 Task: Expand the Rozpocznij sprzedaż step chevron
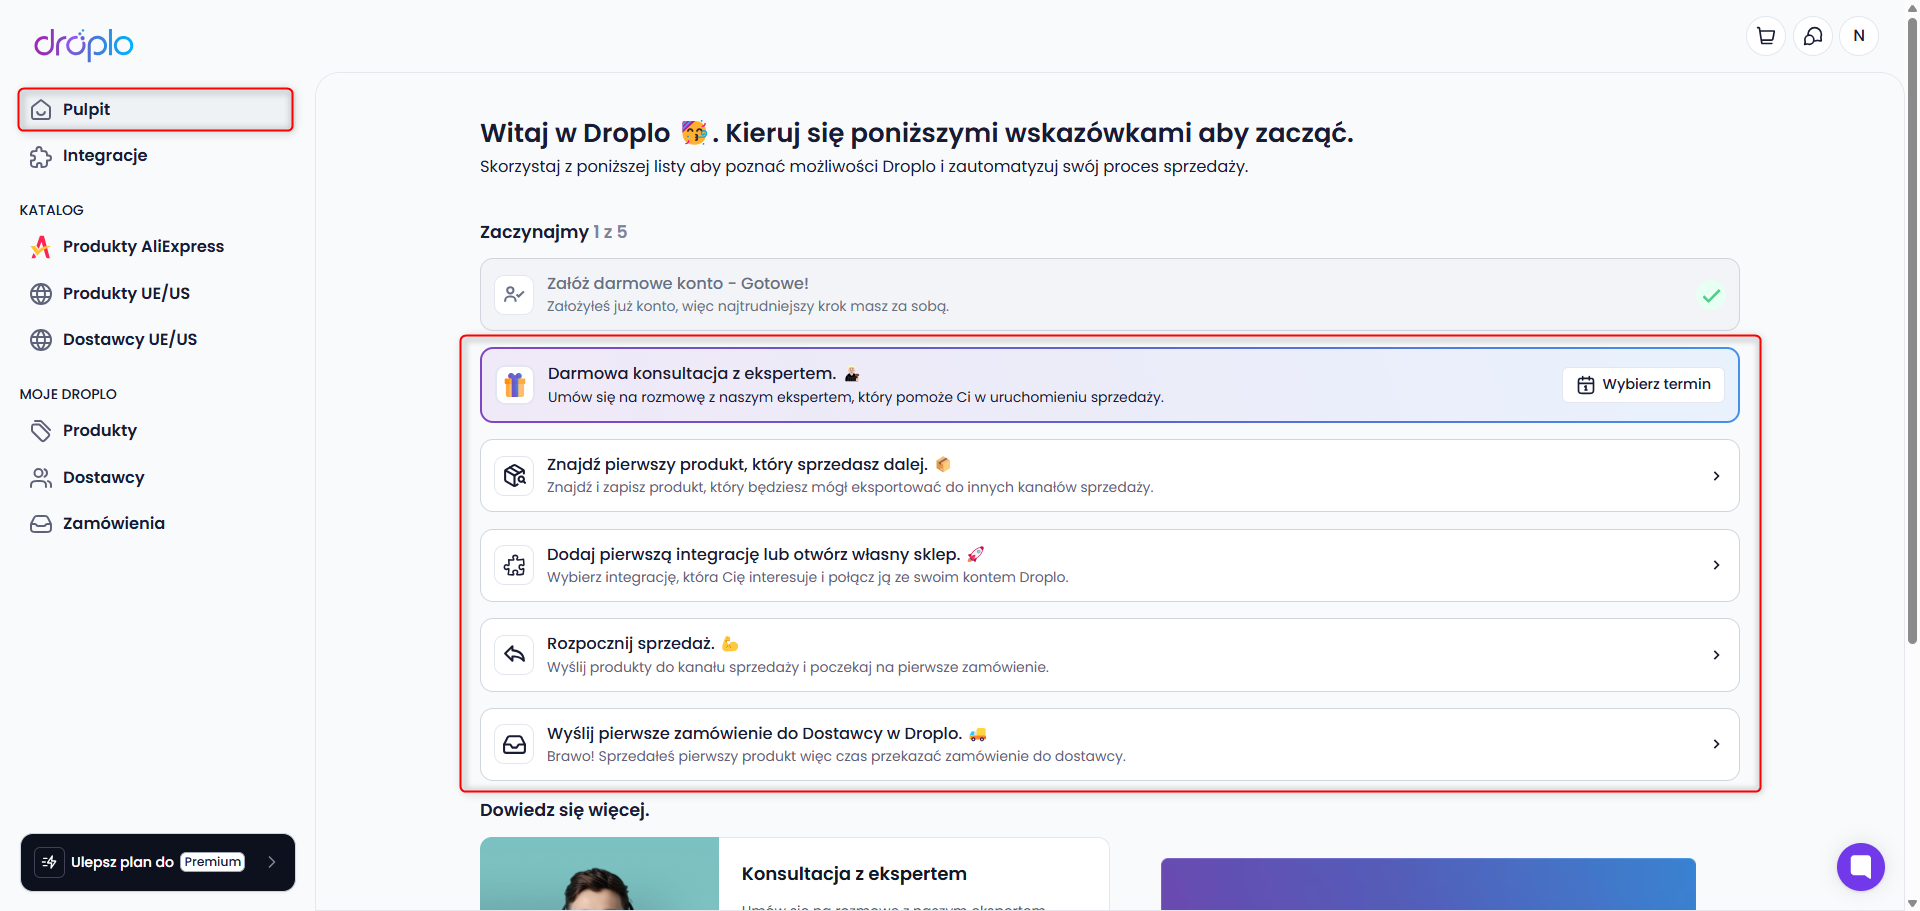click(x=1716, y=655)
